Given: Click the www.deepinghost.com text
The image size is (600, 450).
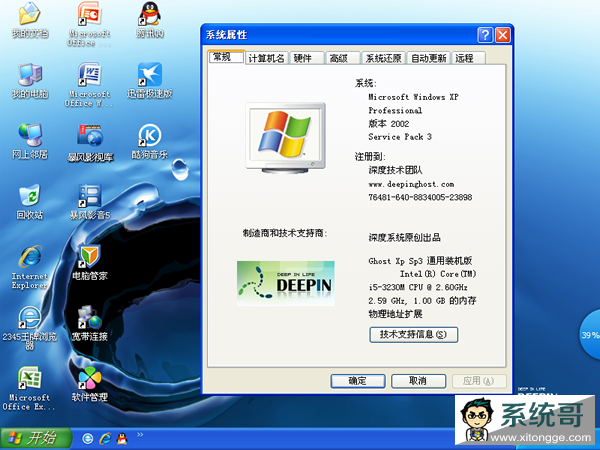Looking at the screenshot, I should [411, 184].
